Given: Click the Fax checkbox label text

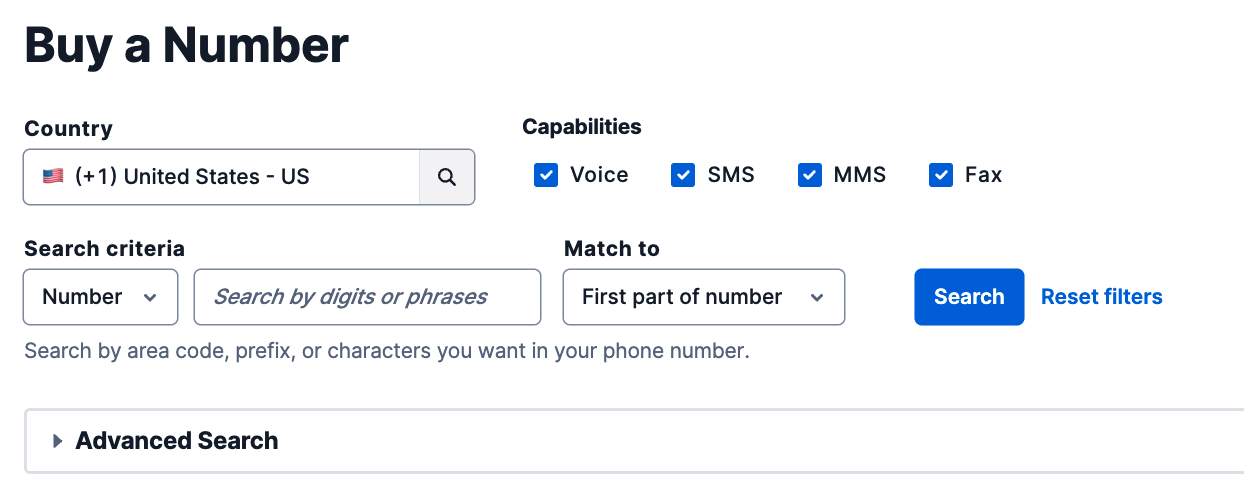Looking at the screenshot, I should coord(983,175).
